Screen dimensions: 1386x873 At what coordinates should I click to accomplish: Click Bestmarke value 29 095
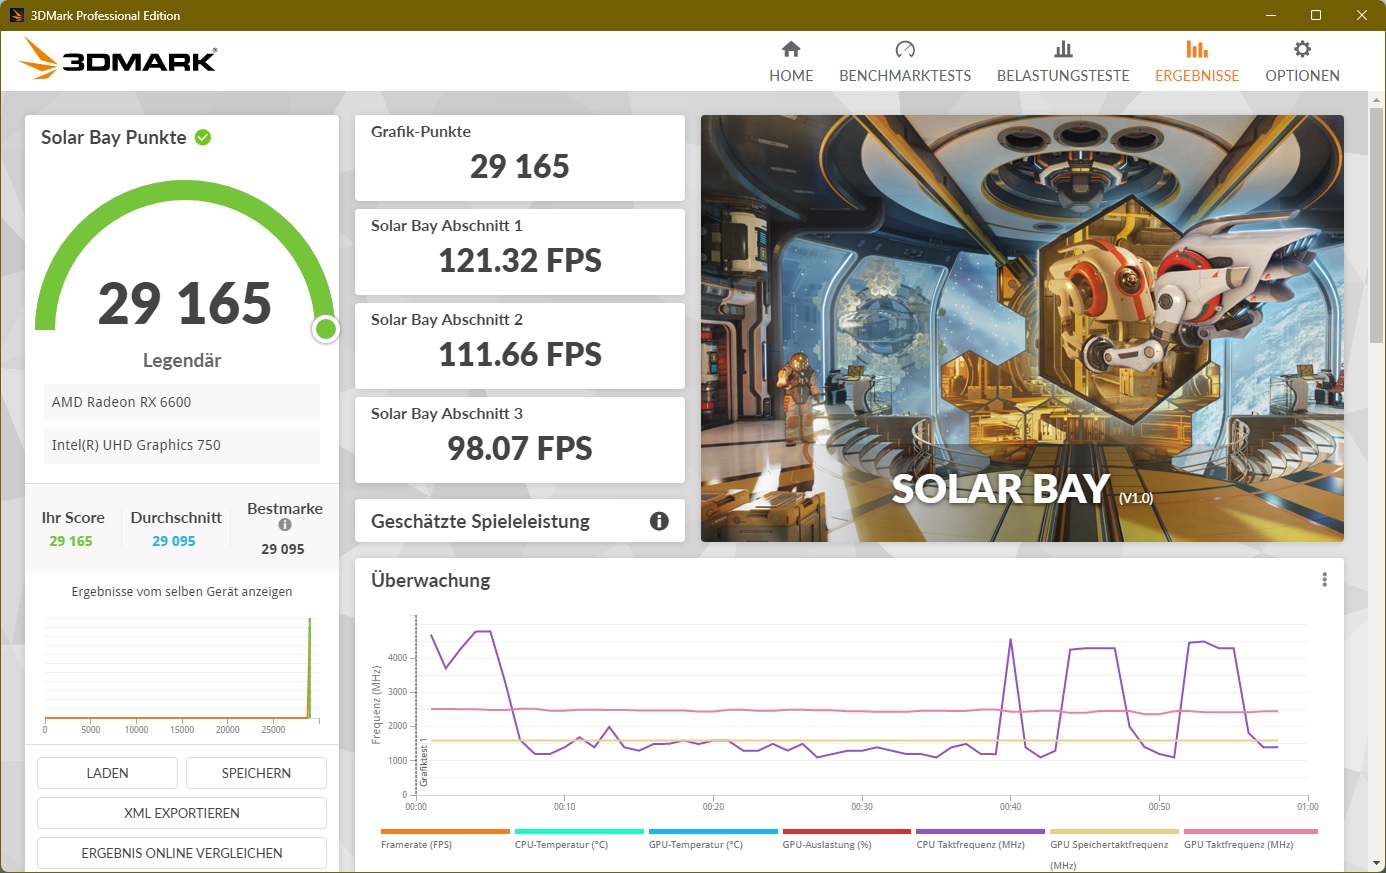(283, 549)
